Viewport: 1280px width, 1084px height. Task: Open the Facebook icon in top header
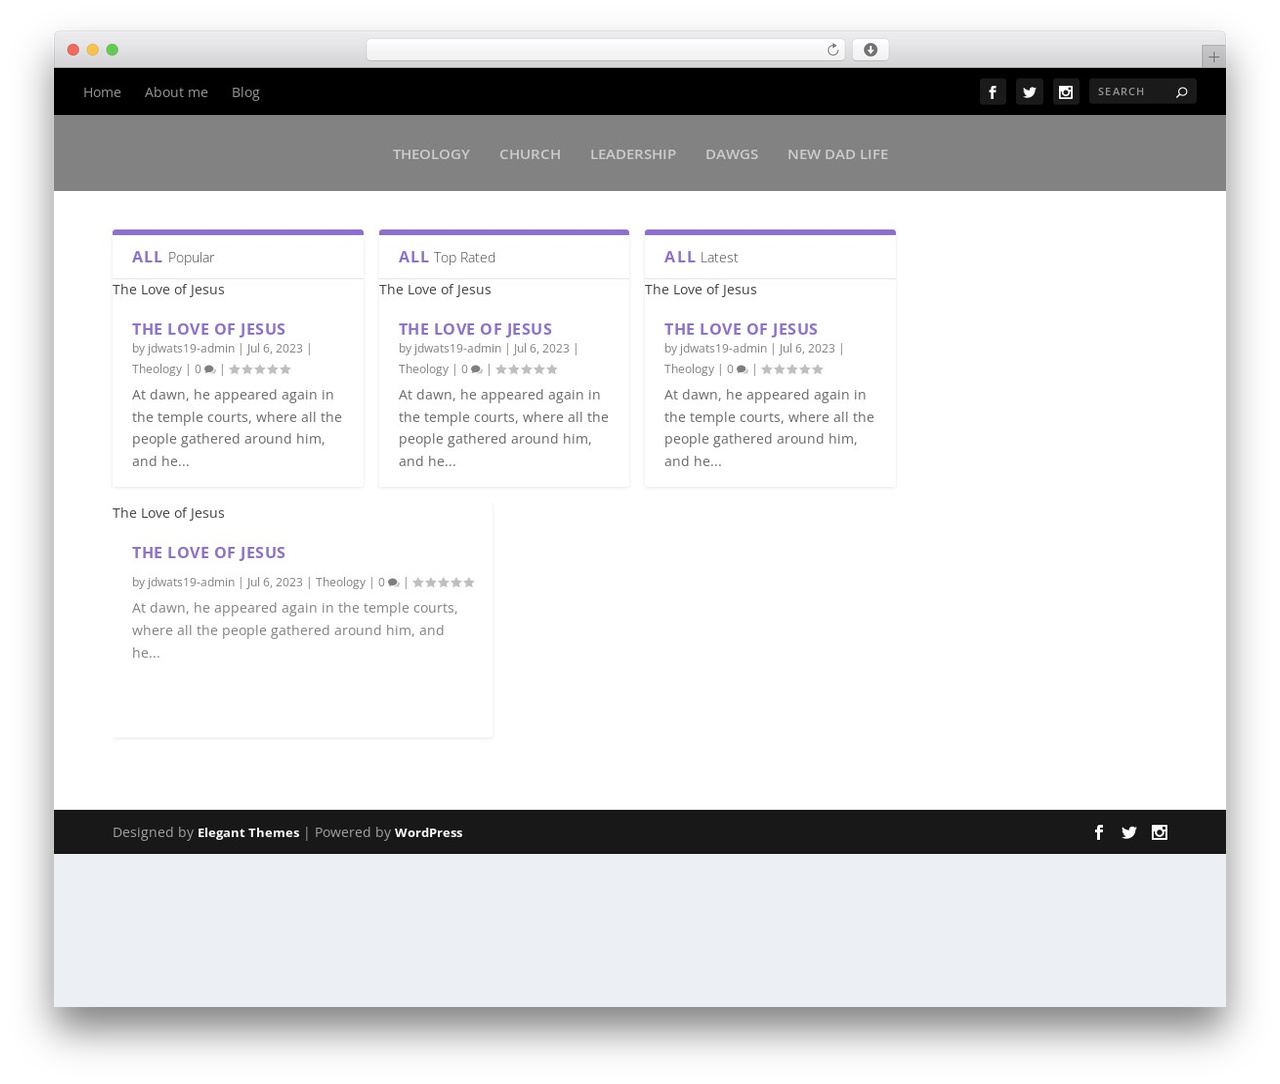[992, 92]
